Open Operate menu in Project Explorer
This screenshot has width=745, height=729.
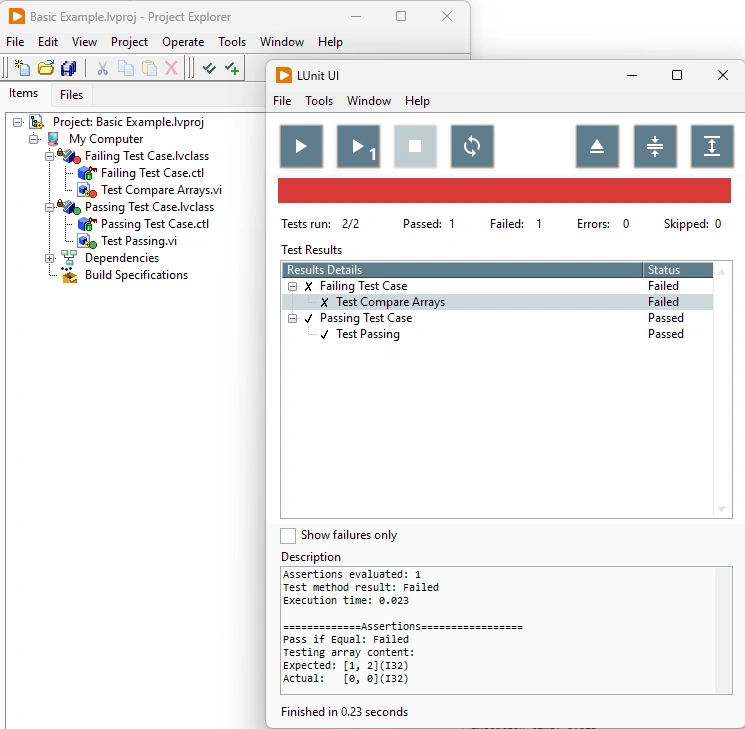[x=183, y=42]
